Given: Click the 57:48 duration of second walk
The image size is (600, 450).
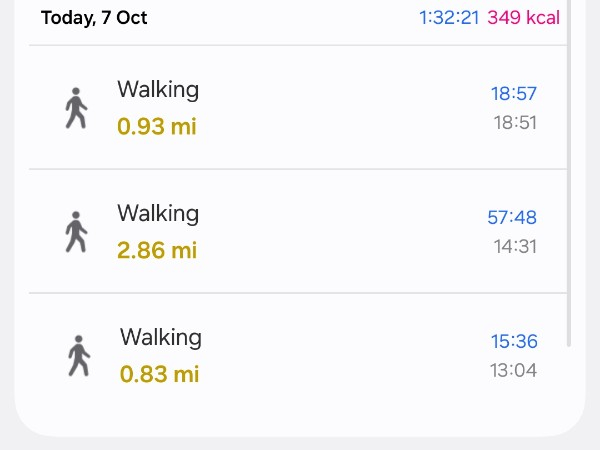Looking at the screenshot, I should coord(511,217).
